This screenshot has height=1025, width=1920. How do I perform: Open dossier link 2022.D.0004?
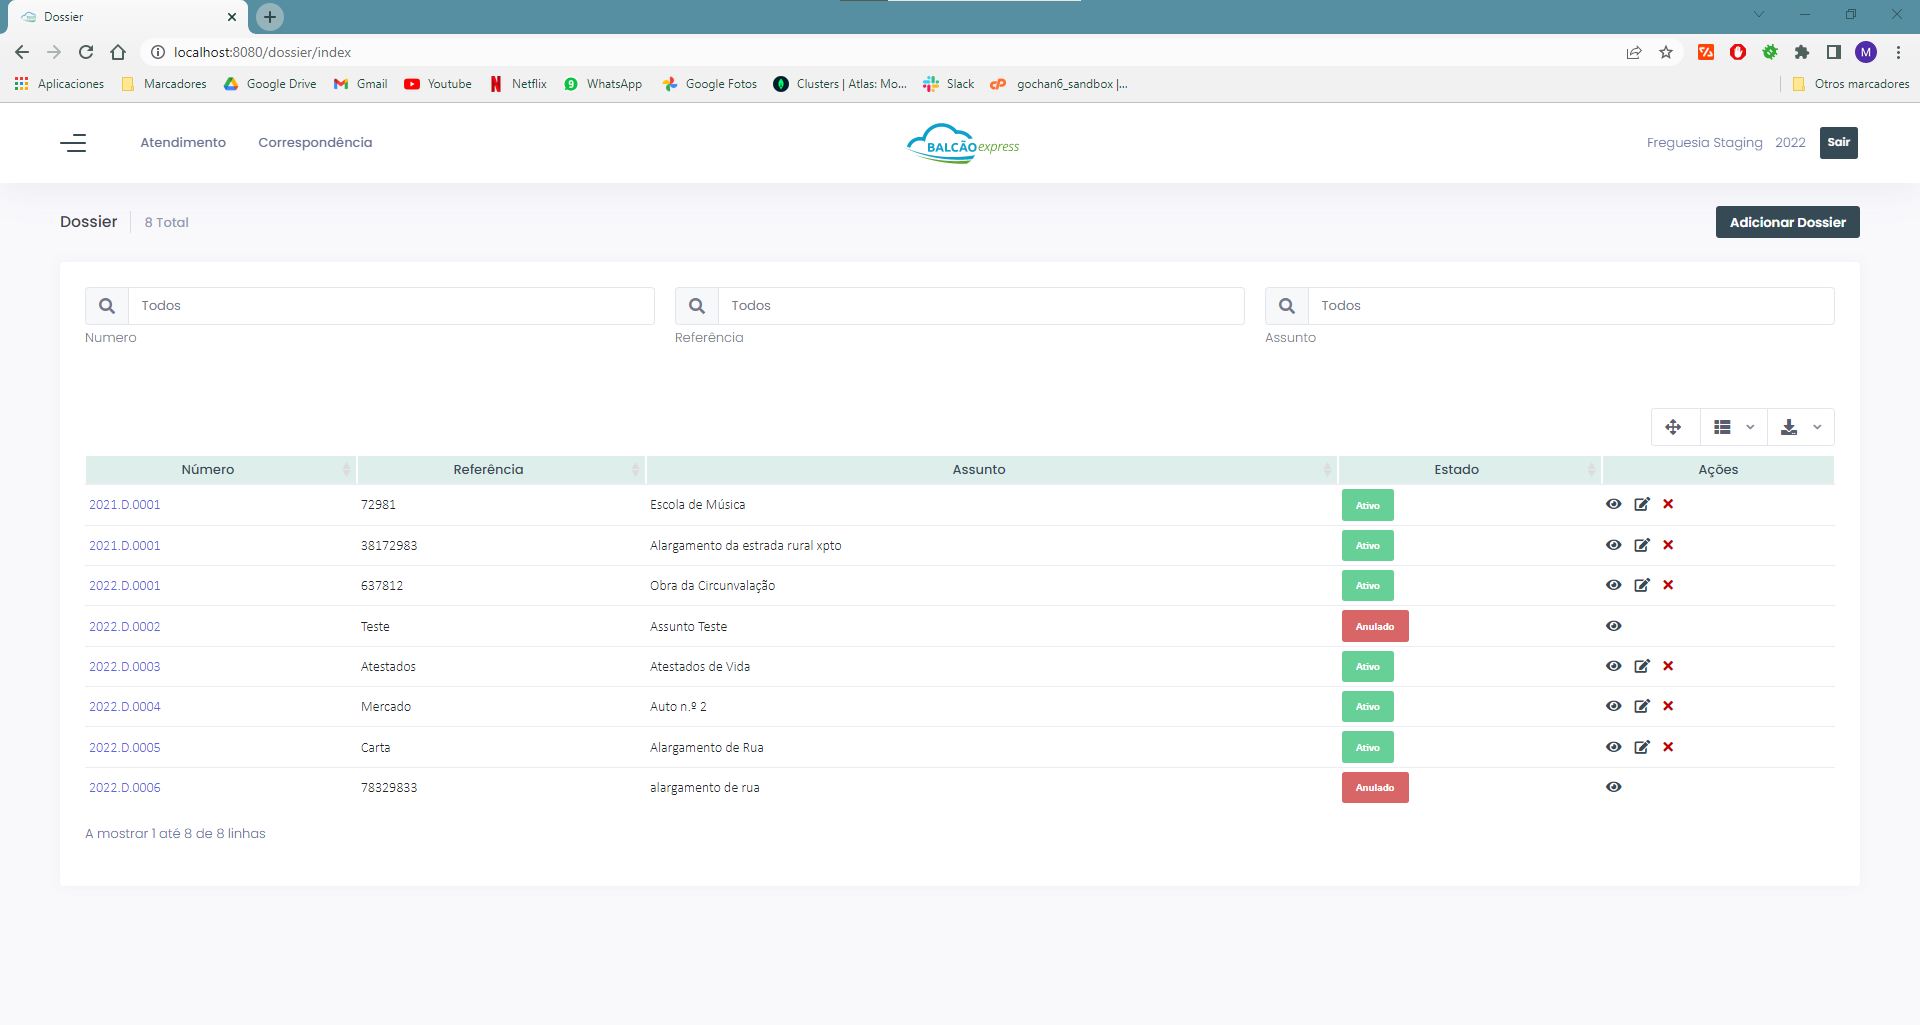124,707
